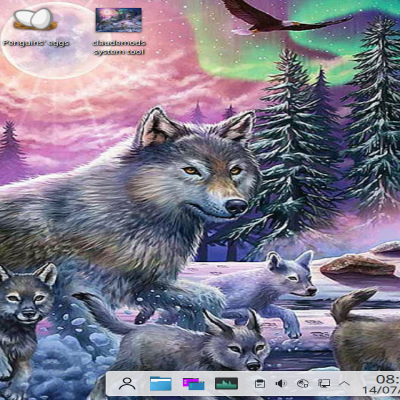400x400 pixels.
Task: Select the 'claudemods system tool' label text
Action: 119,47
